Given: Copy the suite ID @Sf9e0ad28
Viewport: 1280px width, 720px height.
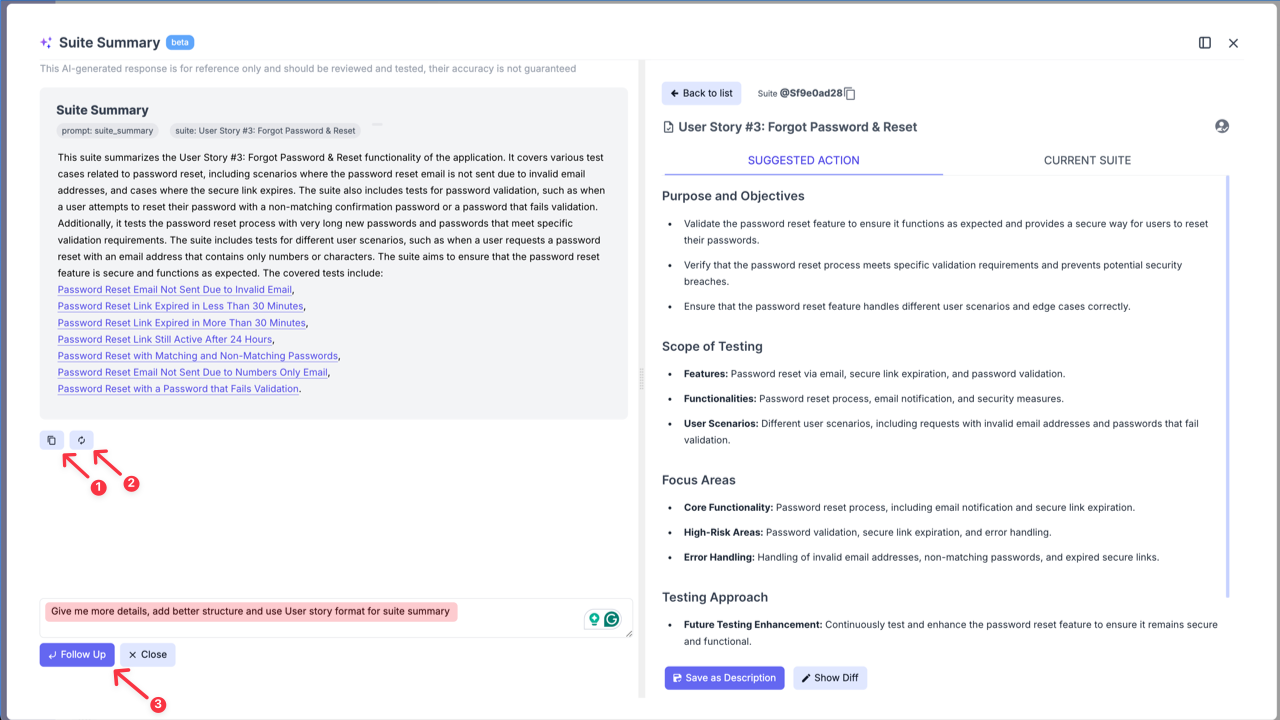Looking at the screenshot, I should pos(849,93).
